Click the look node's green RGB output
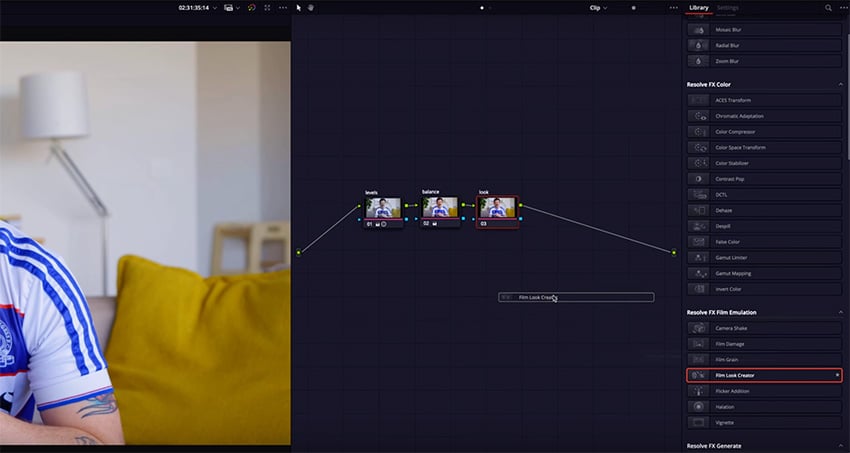The height and width of the screenshot is (453, 850). click(521, 205)
